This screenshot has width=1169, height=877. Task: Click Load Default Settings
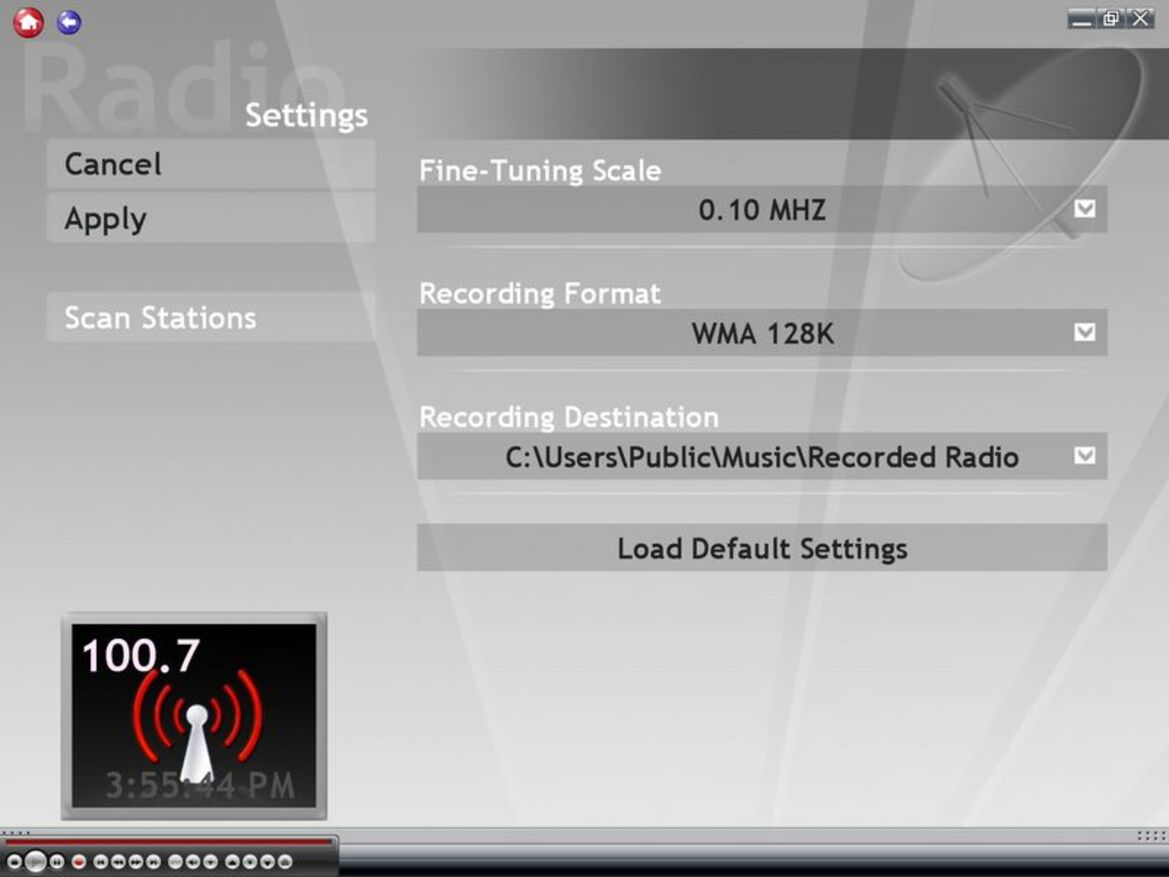pyautogui.click(x=762, y=548)
